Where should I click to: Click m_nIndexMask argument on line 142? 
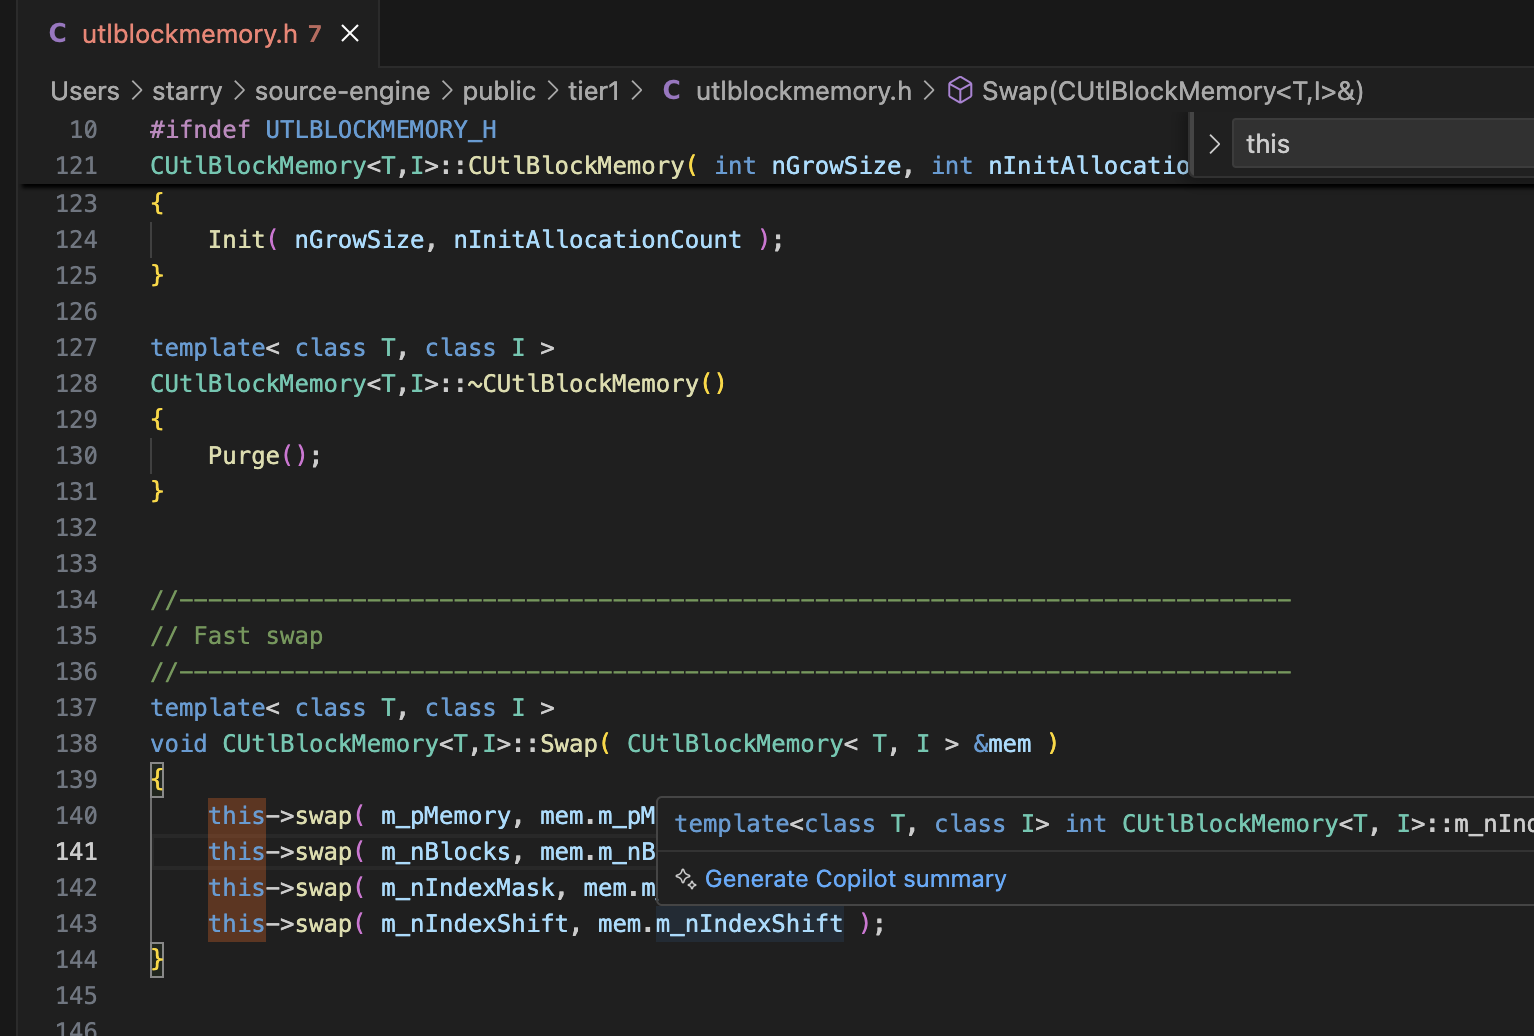468,888
